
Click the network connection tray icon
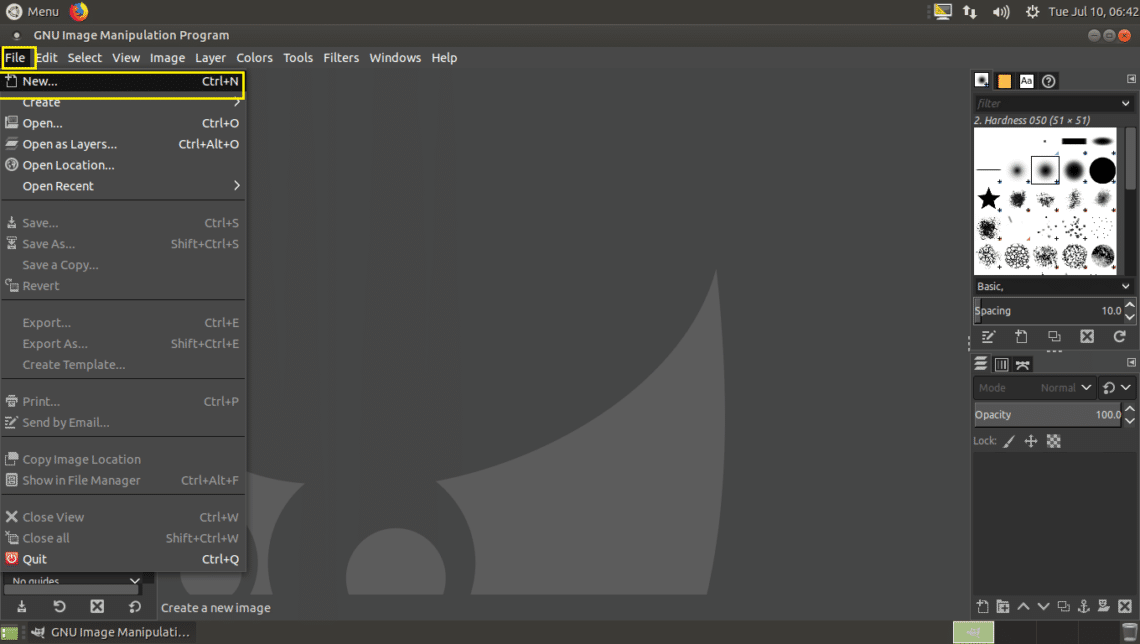[x=970, y=12]
